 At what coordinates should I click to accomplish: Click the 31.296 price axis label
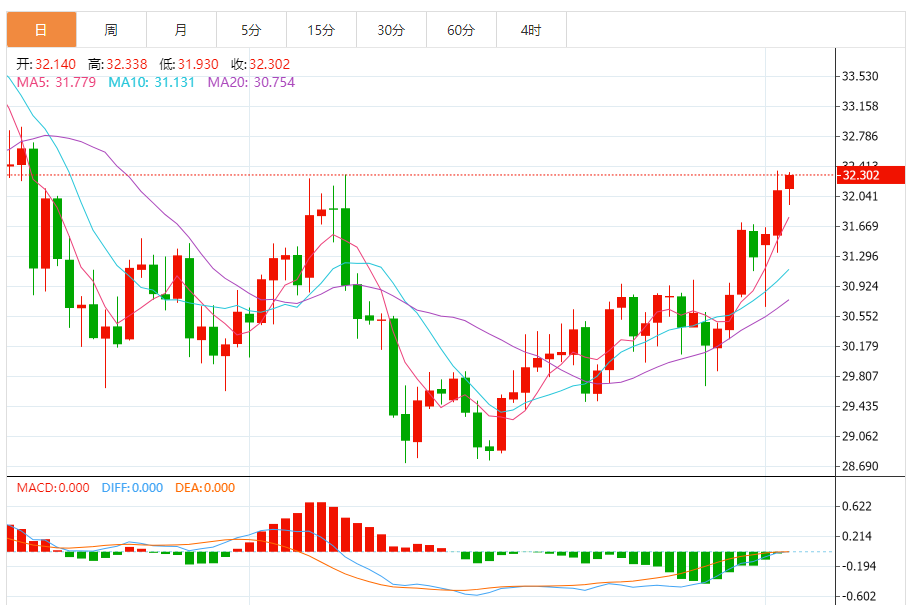[x=860, y=256]
